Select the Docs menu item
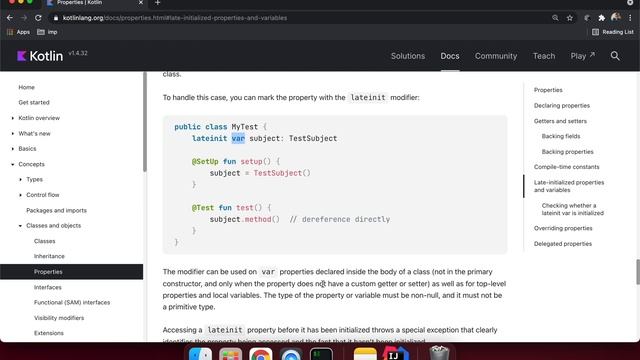Screen dimensions: 640x360 click(450, 56)
